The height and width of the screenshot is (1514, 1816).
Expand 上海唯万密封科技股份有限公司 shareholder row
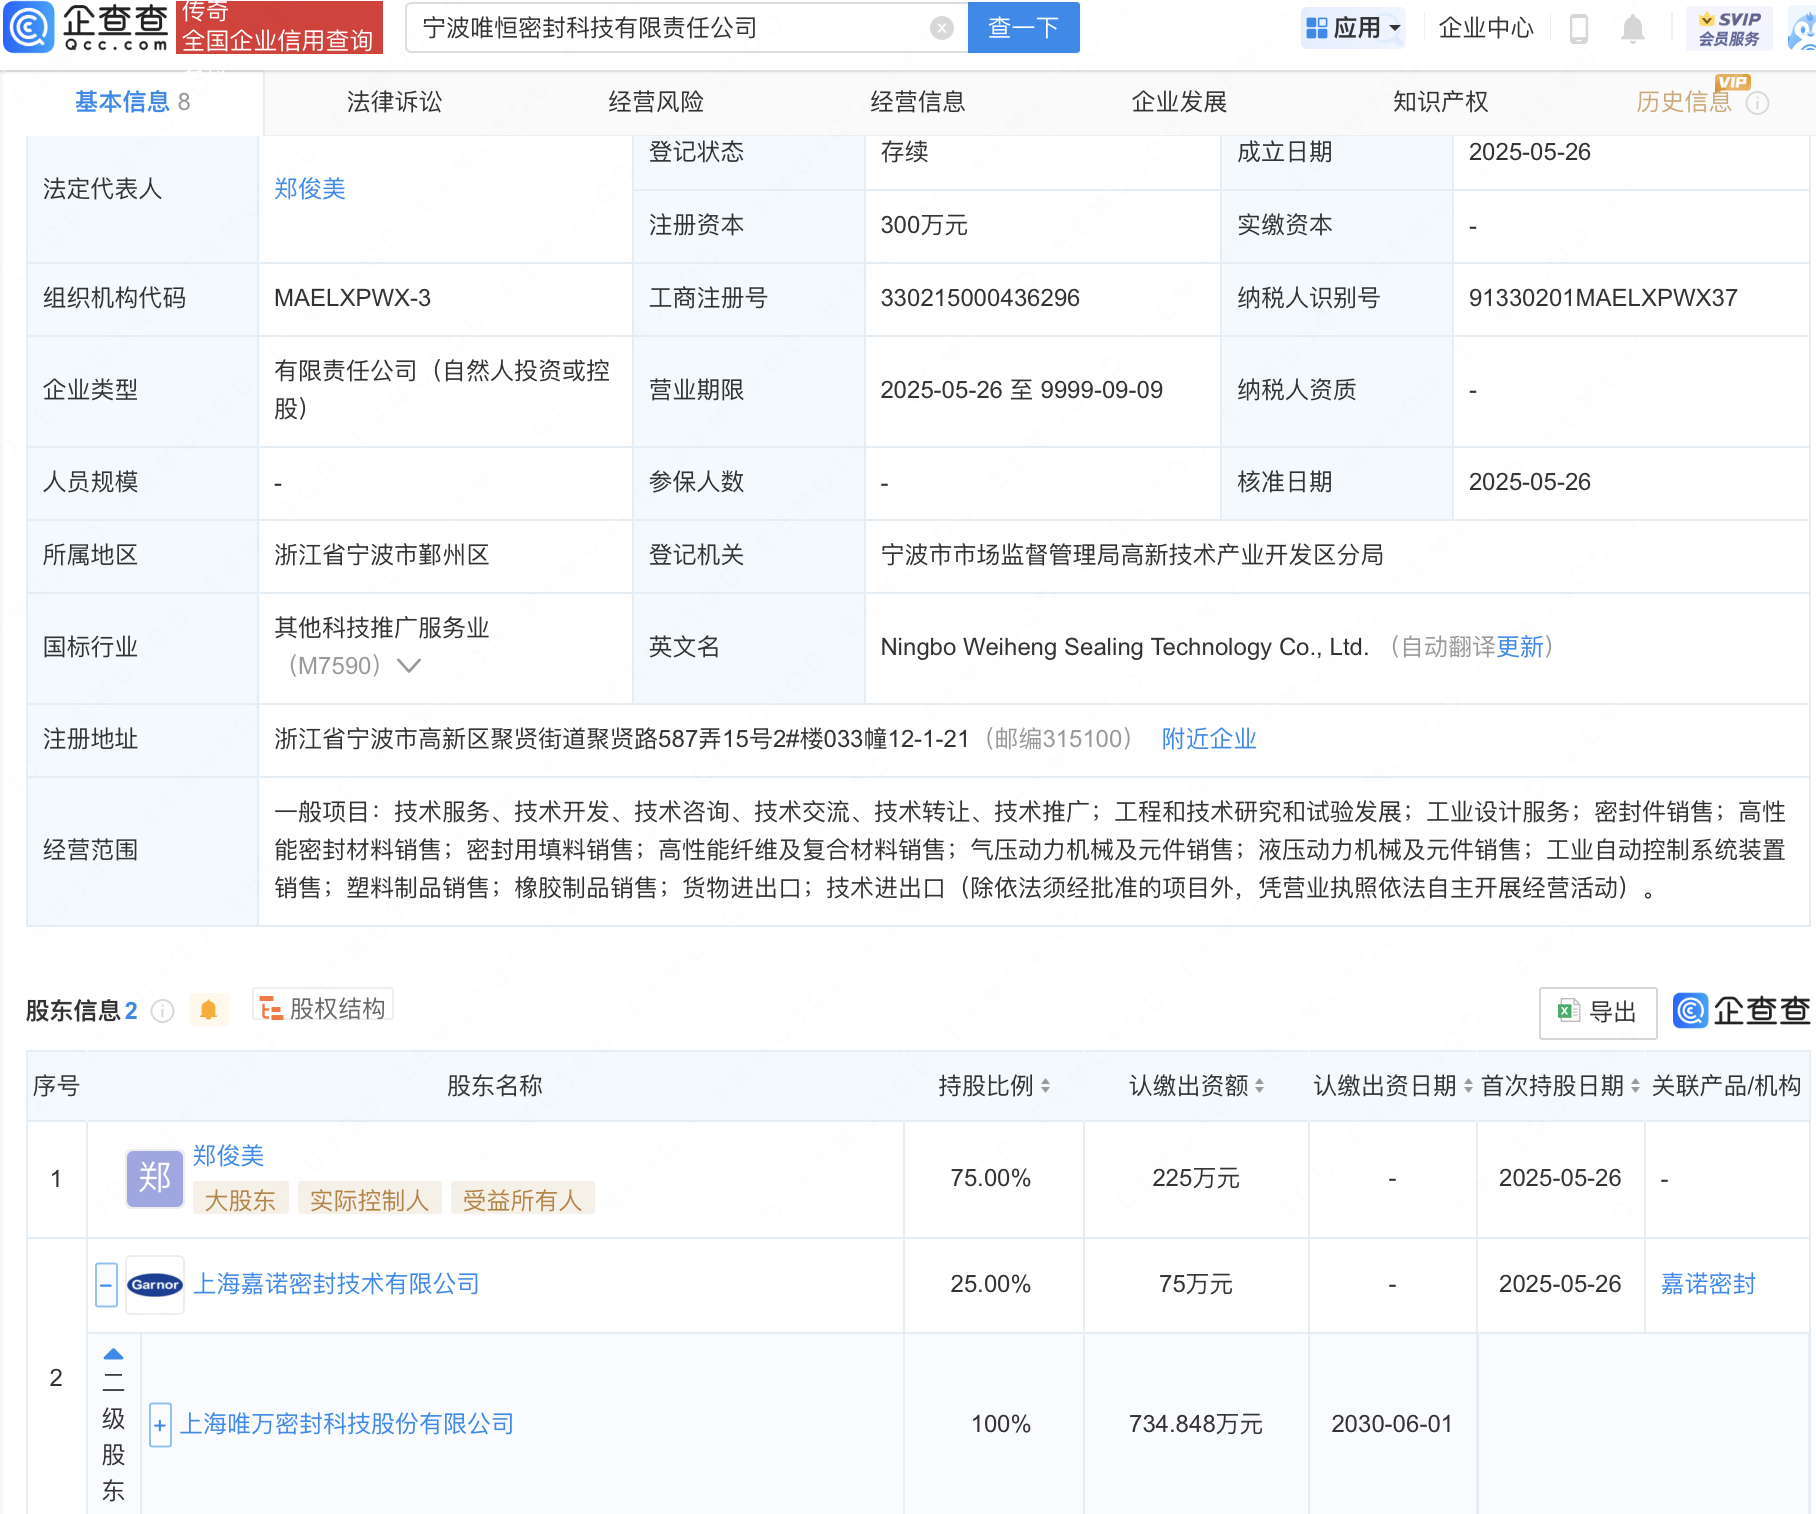pyautogui.click(x=159, y=1424)
